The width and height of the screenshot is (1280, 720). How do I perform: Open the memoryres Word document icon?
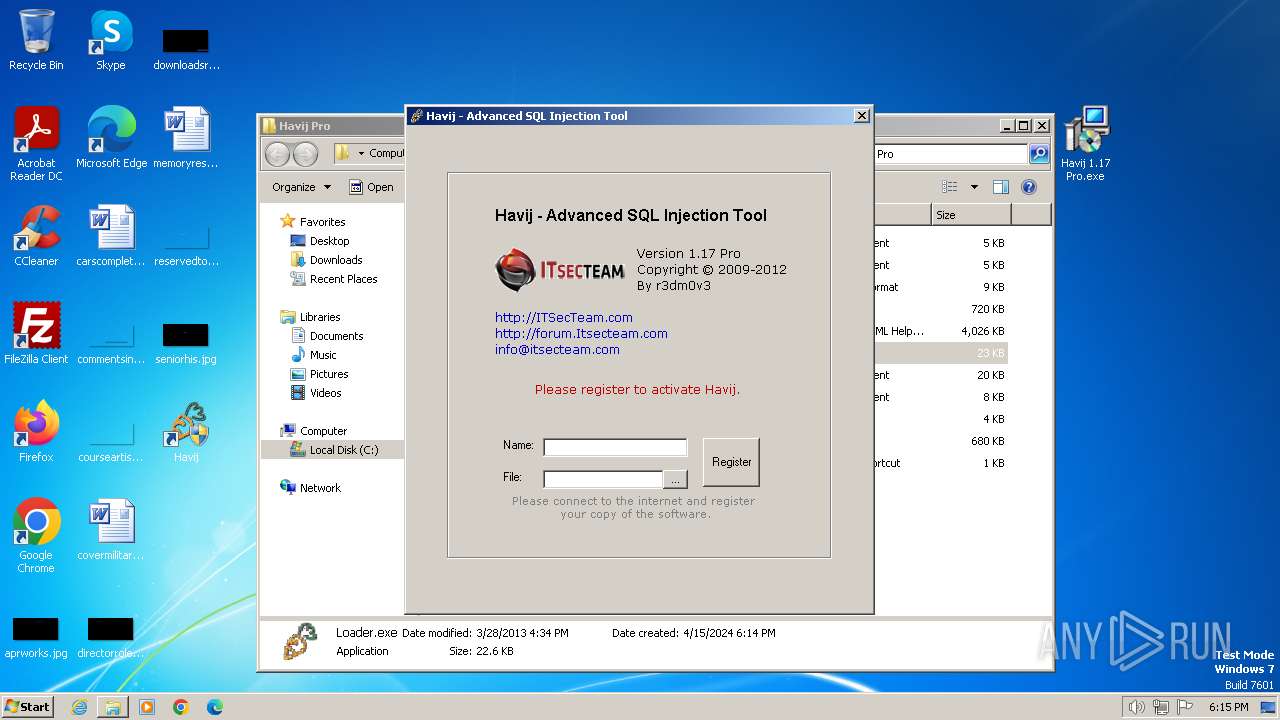(x=186, y=137)
